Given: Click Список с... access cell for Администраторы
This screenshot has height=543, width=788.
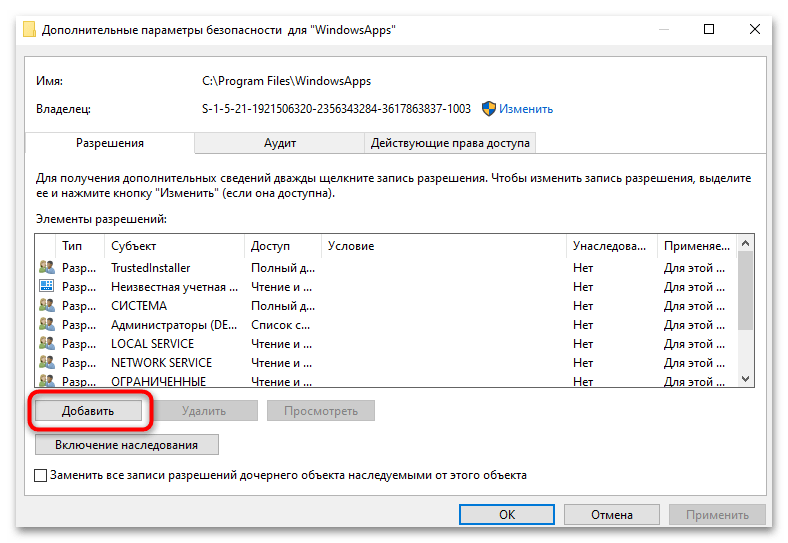Looking at the screenshot, I should pyautogui.click(x=280, y=325).
